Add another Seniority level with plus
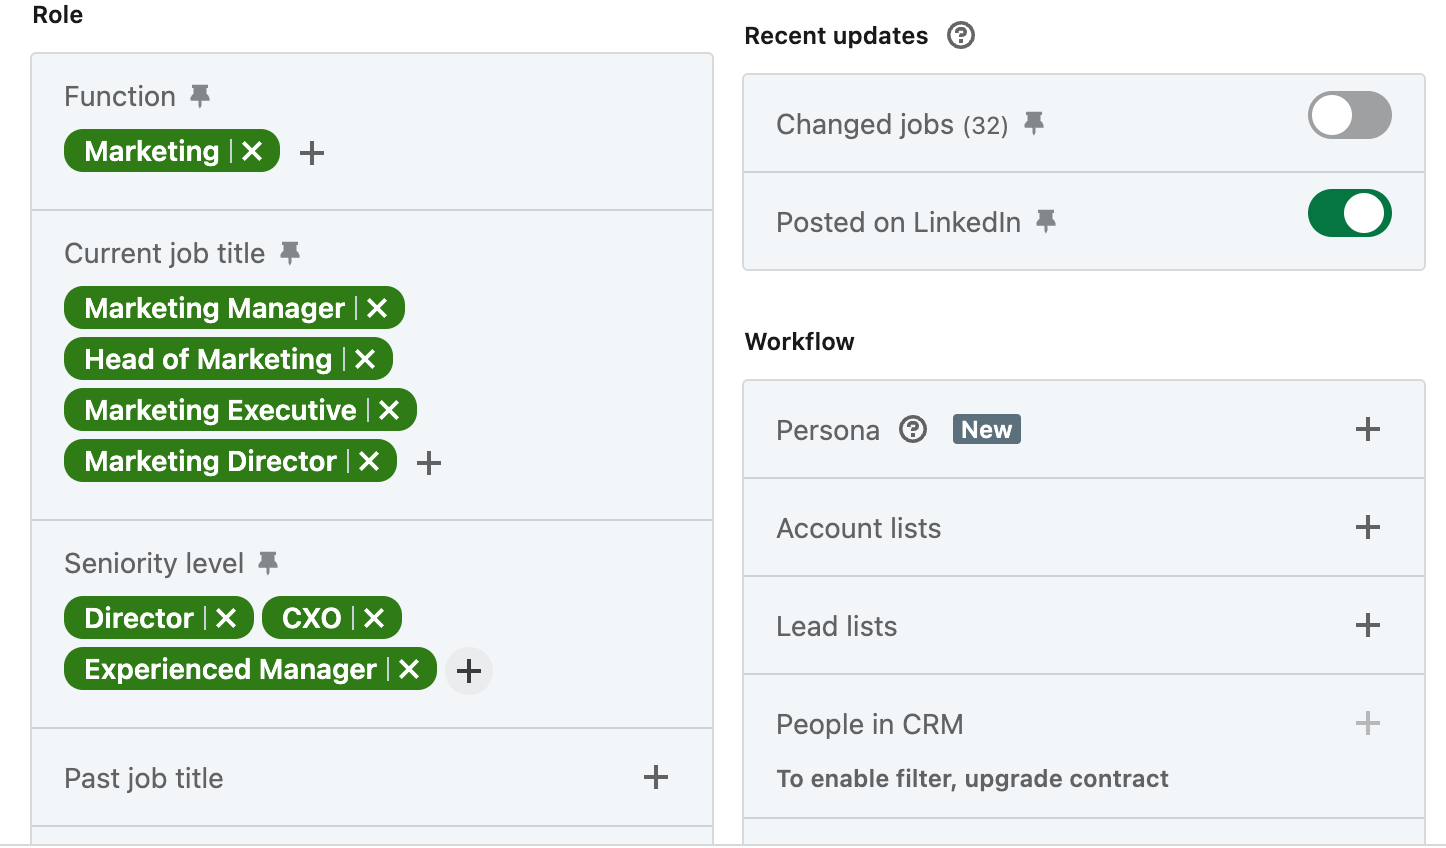The height and width of the screenshot is (848, 1446). tap(469, 671)
